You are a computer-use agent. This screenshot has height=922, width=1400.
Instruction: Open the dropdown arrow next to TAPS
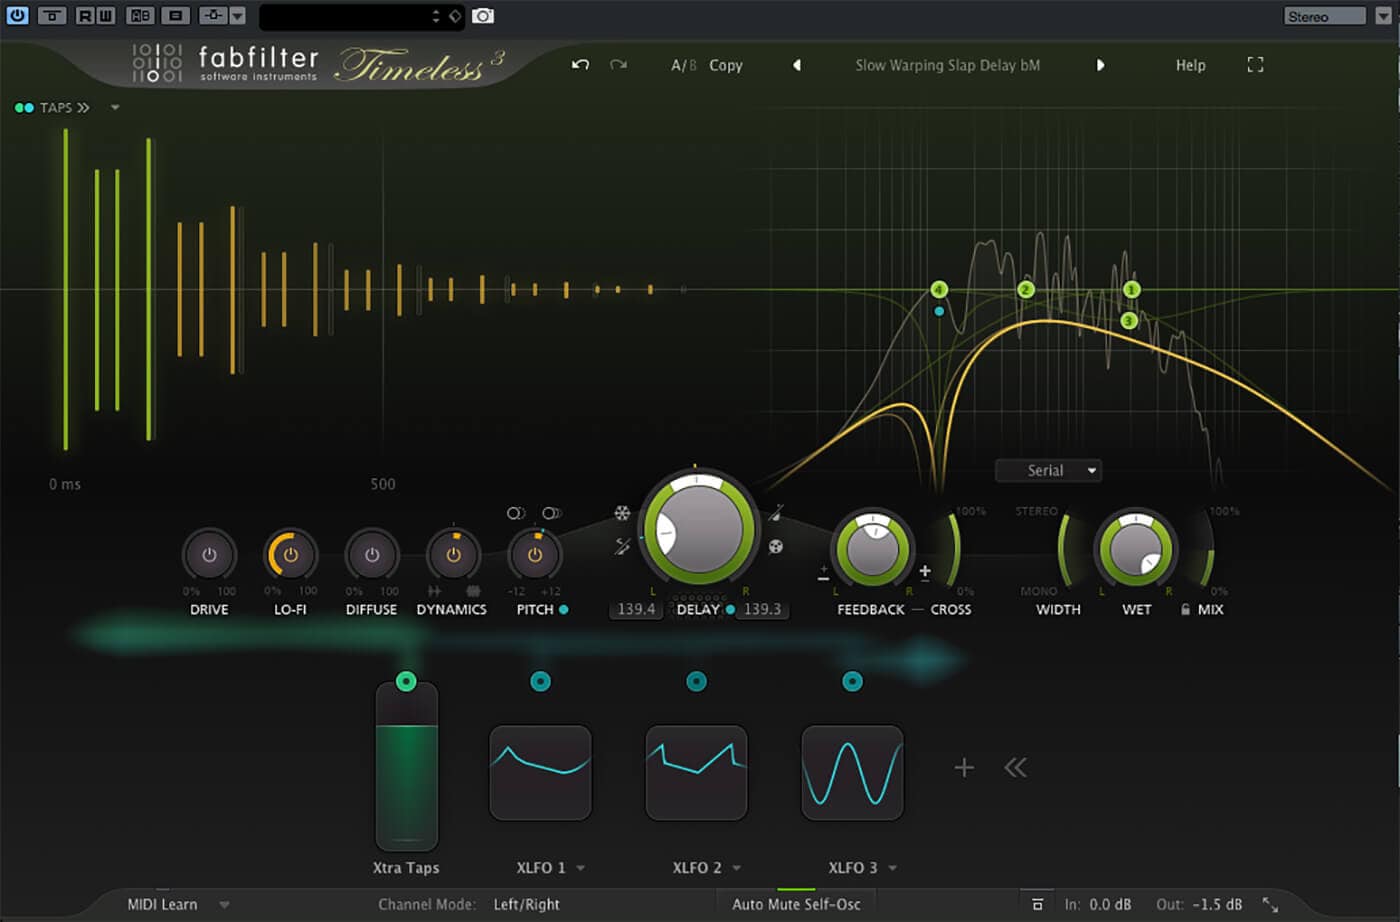[115, 107]
